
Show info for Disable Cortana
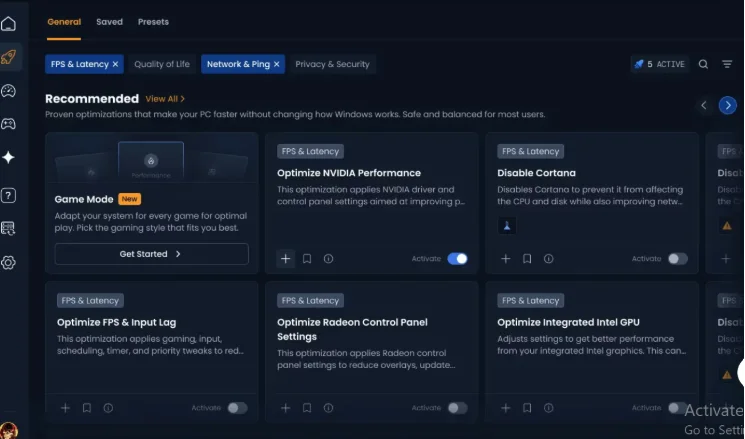click(x=548, y=259)
